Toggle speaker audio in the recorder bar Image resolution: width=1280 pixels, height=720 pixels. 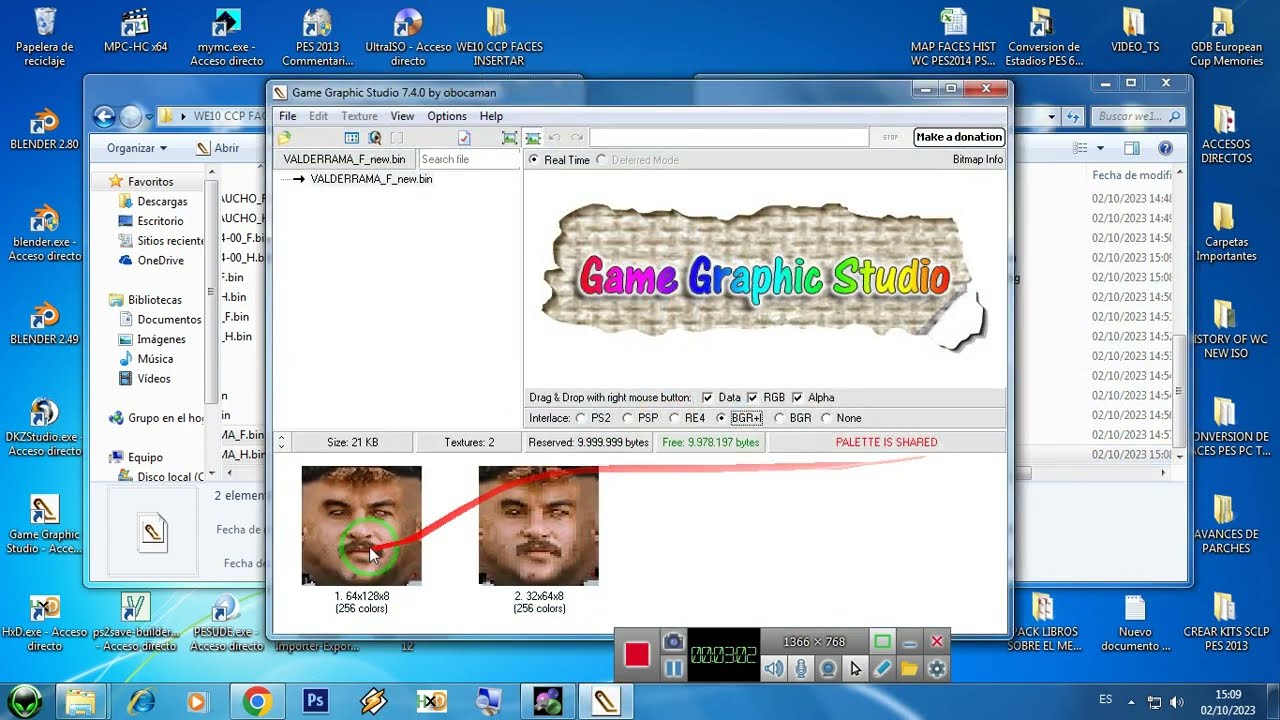point(774,669)
